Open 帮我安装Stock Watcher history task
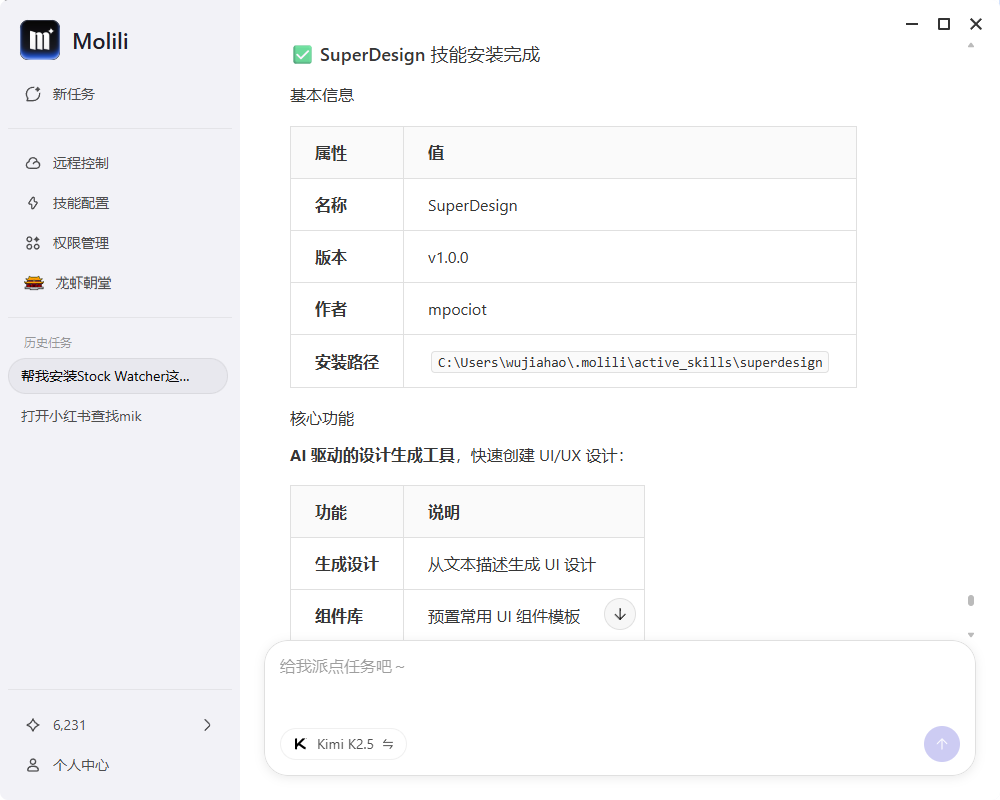Screen dimensions: 1000x800 pos(118,376)
